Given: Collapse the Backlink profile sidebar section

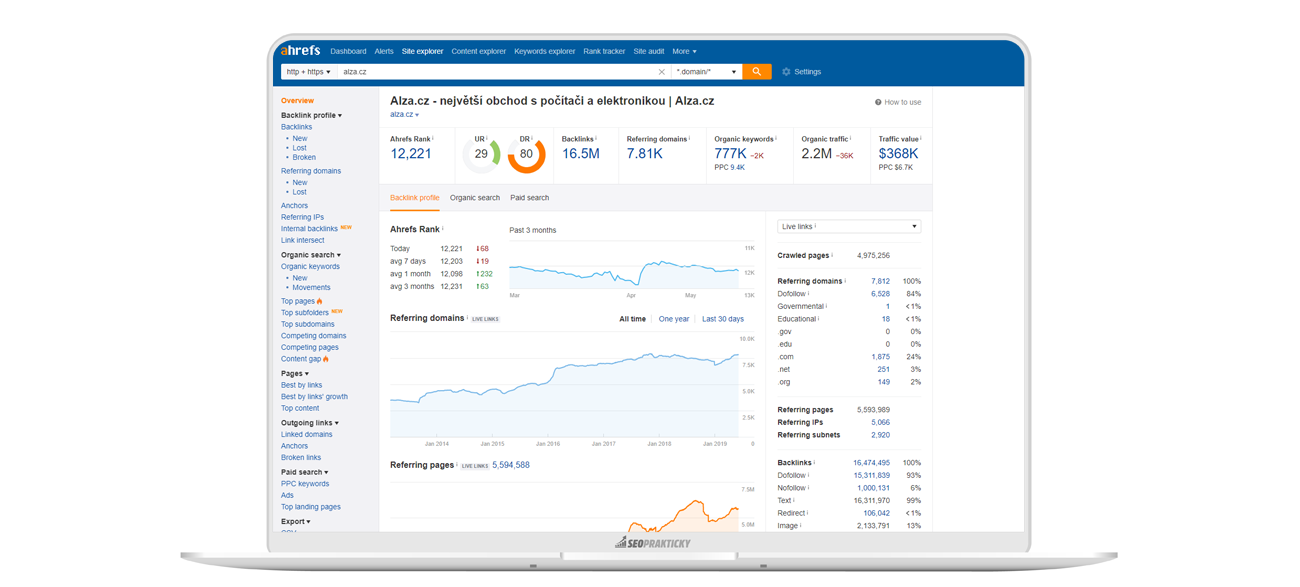Looking at the screenshot, I should (311, 116).
